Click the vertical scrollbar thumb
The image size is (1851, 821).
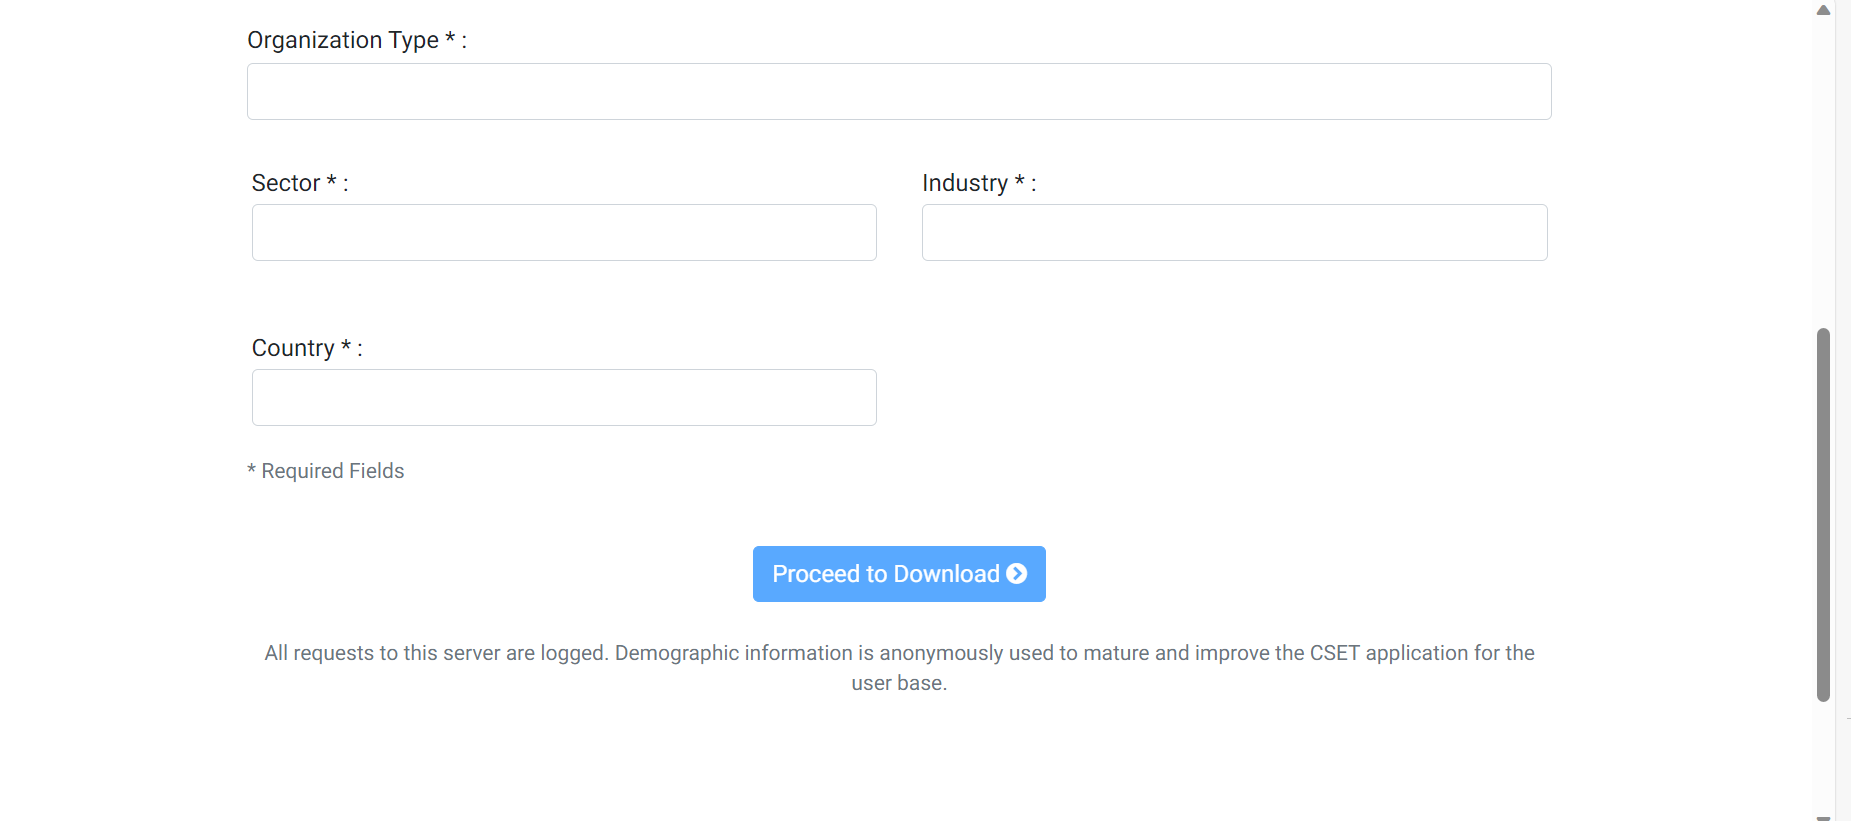pos(1823,514)
